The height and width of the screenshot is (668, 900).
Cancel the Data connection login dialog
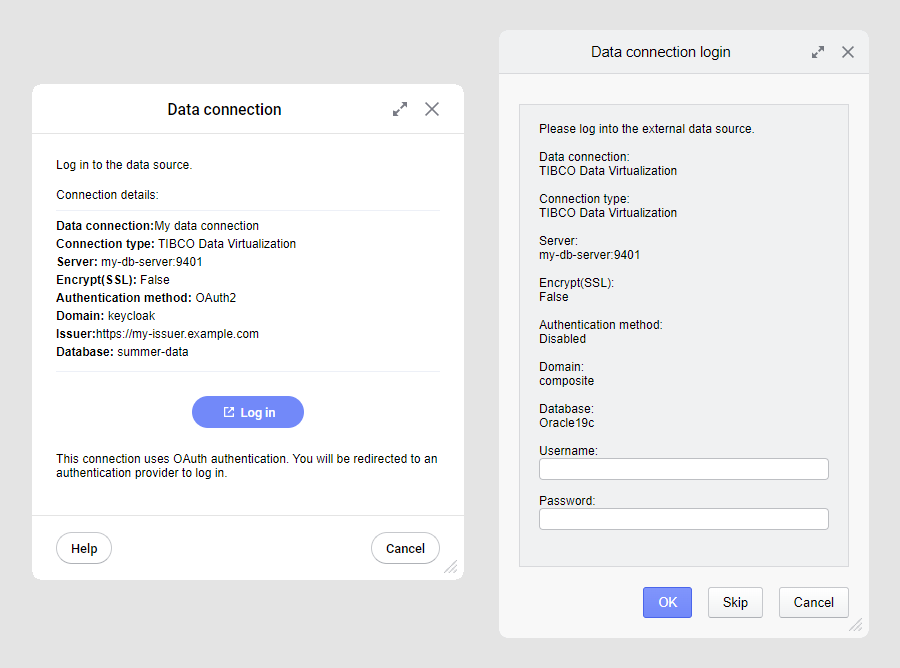point(813,602)
